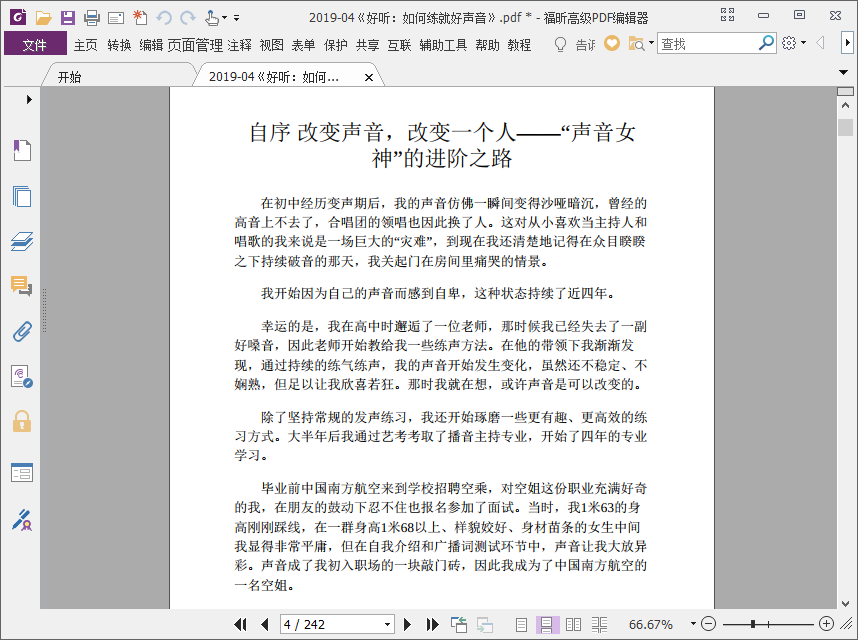Select continuous facing view mode
The image size is (858, 640).
pos(599,624)
